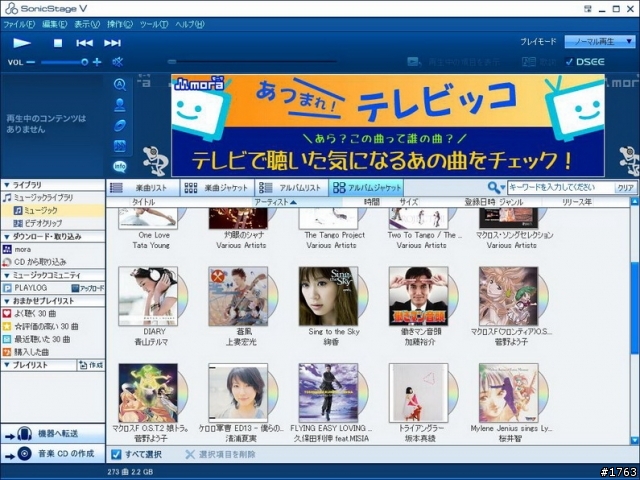This screenshot has width=640, height=480.
Task: Sort by the タイトル column header
Action: coord(143,202)
